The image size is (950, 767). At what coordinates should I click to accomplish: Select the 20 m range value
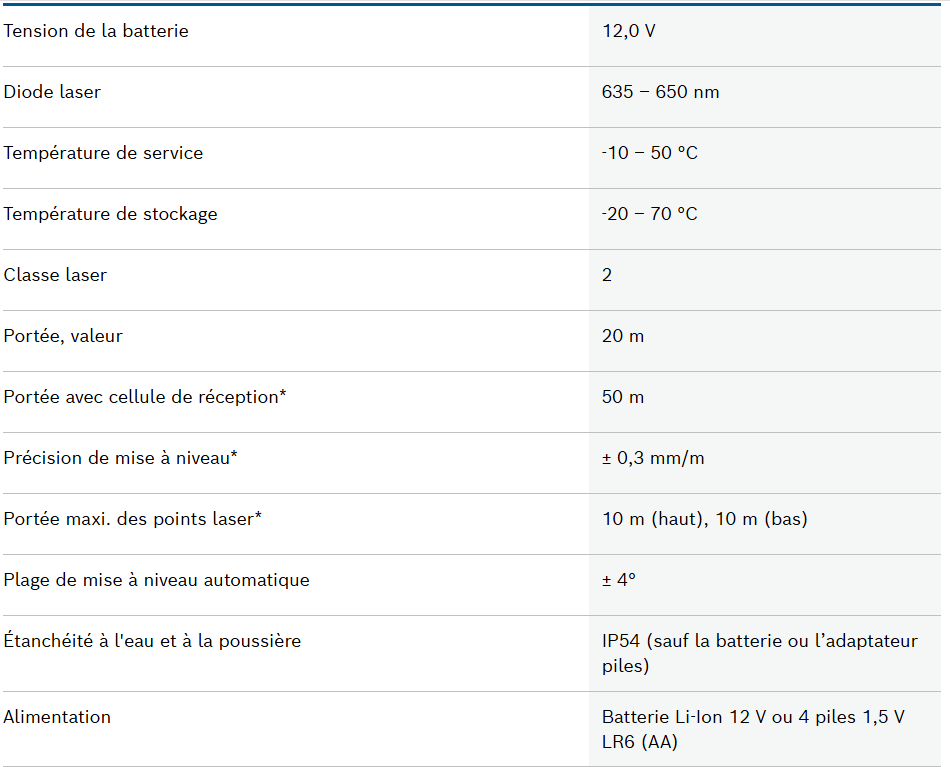coord(623,336)
